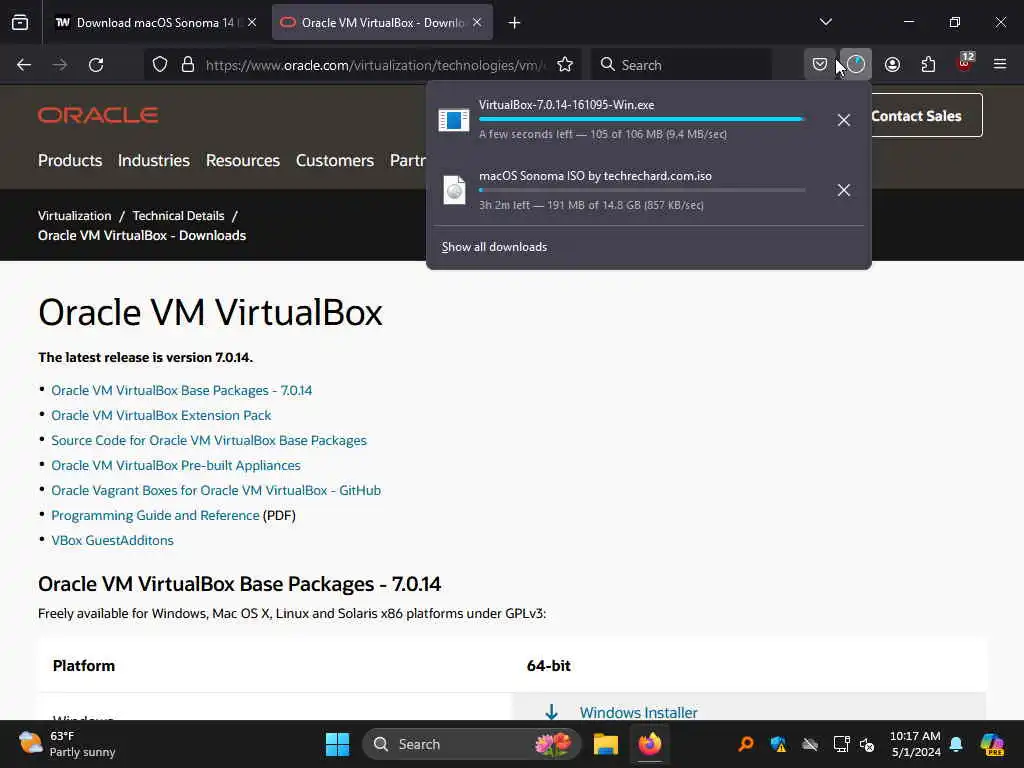Click the Firefox search input field
Image resolution: width=1024 pixels, height=768 pixels.
click(x=681, y=65)
